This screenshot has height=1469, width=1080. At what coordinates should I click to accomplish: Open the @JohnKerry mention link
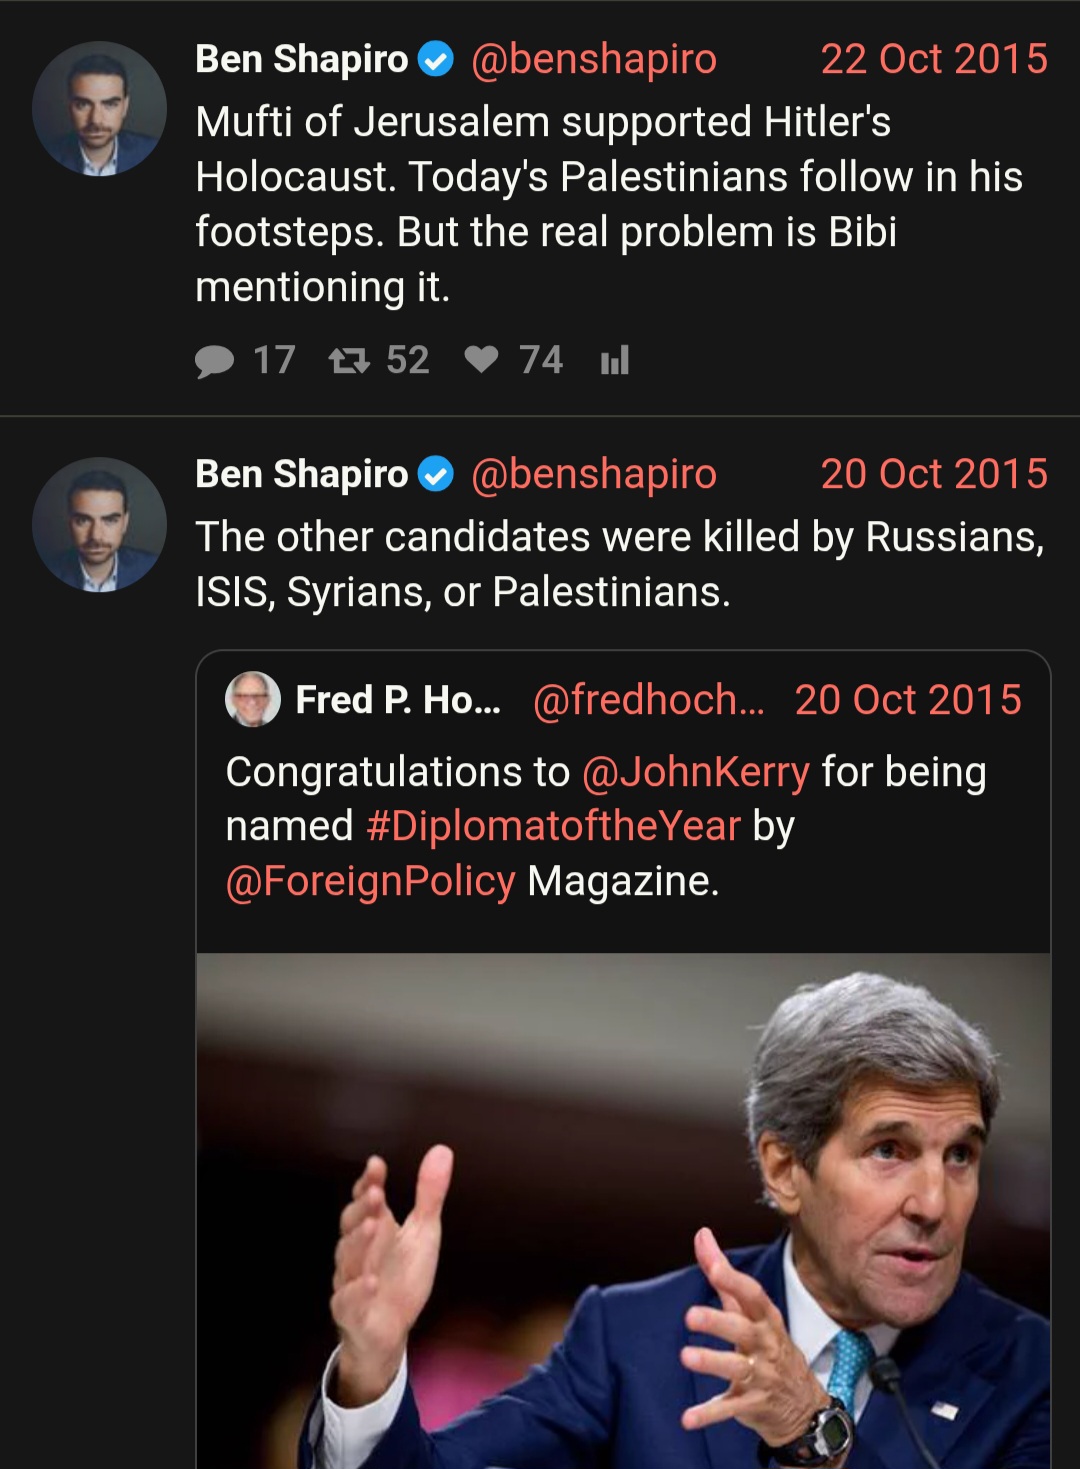click(695, 772)
